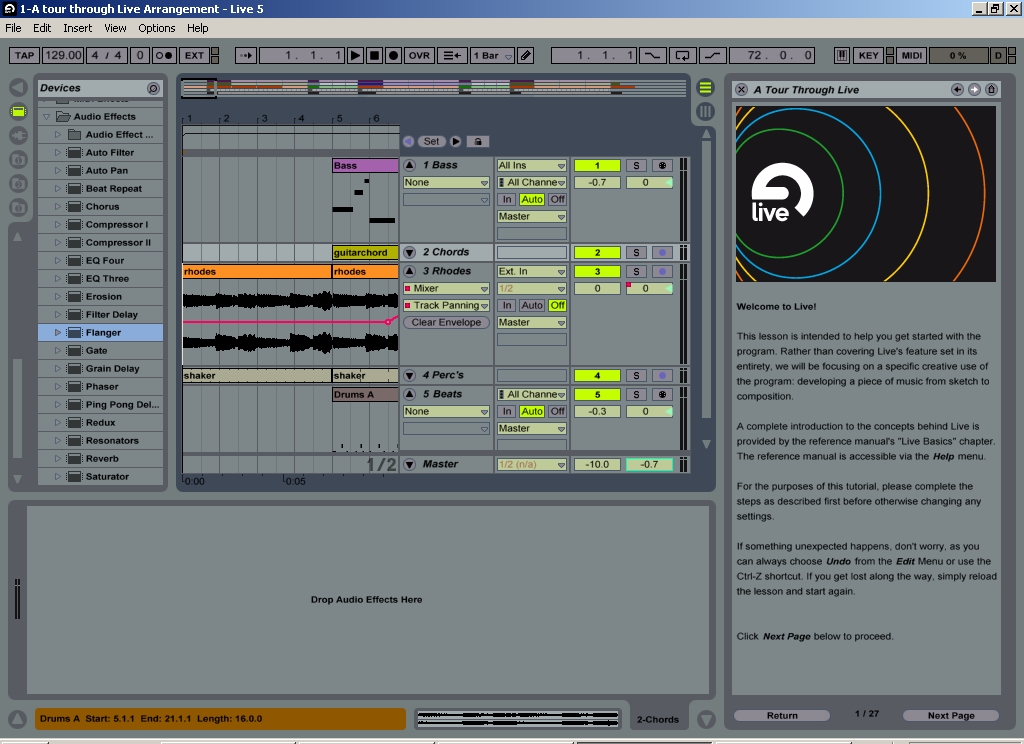Jump to previous locator arrow
Viewport: 1024px width, 744px height.
409,141
